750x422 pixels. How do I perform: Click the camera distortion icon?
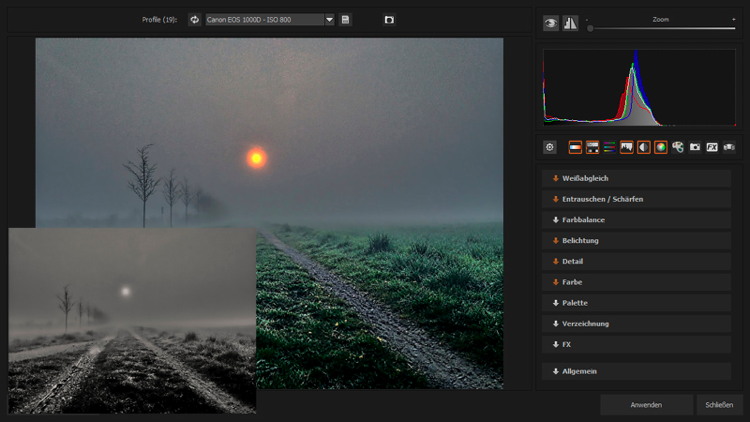point(695,147)
